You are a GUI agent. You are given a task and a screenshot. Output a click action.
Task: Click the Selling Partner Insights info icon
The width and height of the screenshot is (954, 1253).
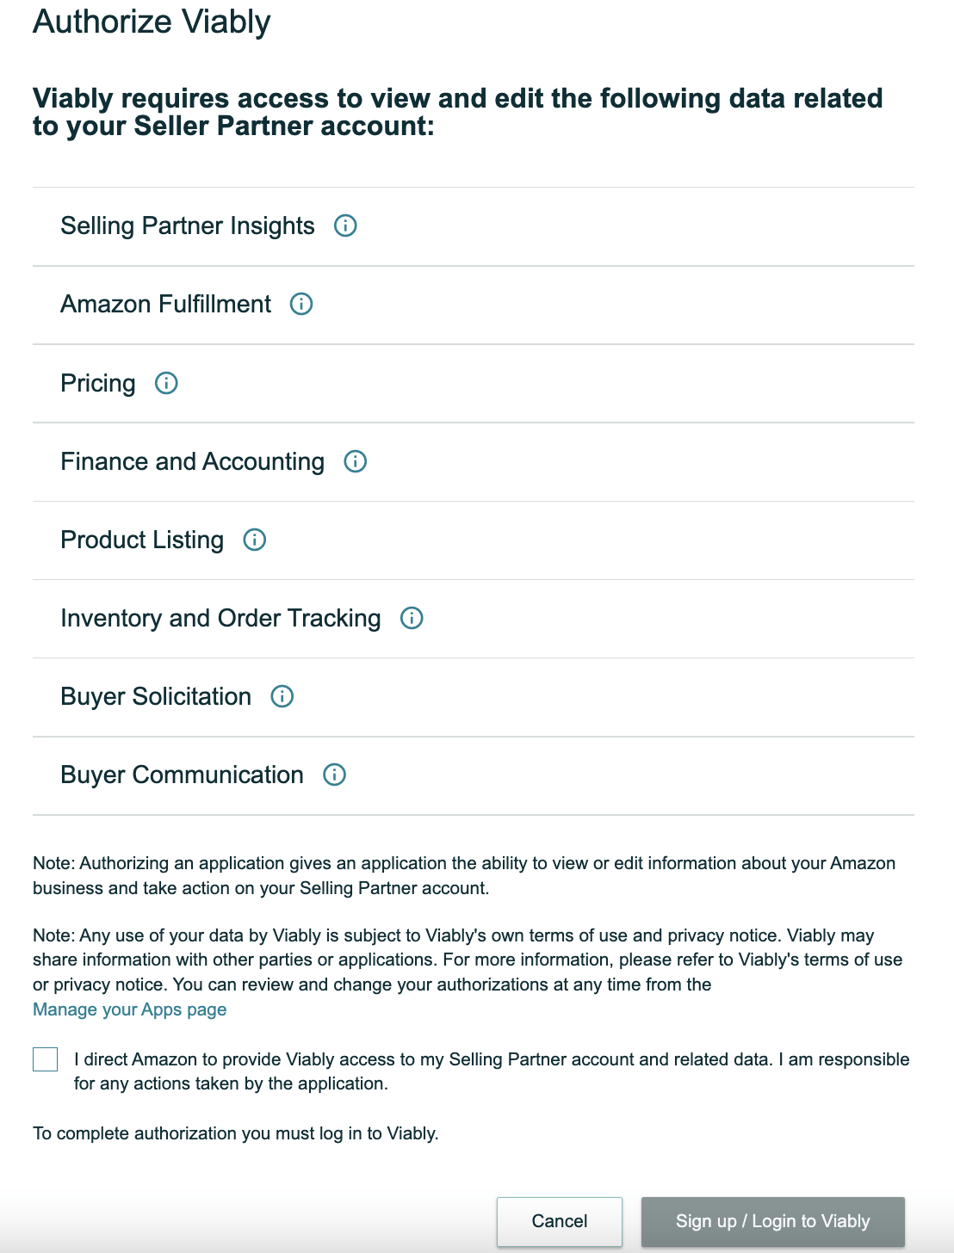coord(345,226)
